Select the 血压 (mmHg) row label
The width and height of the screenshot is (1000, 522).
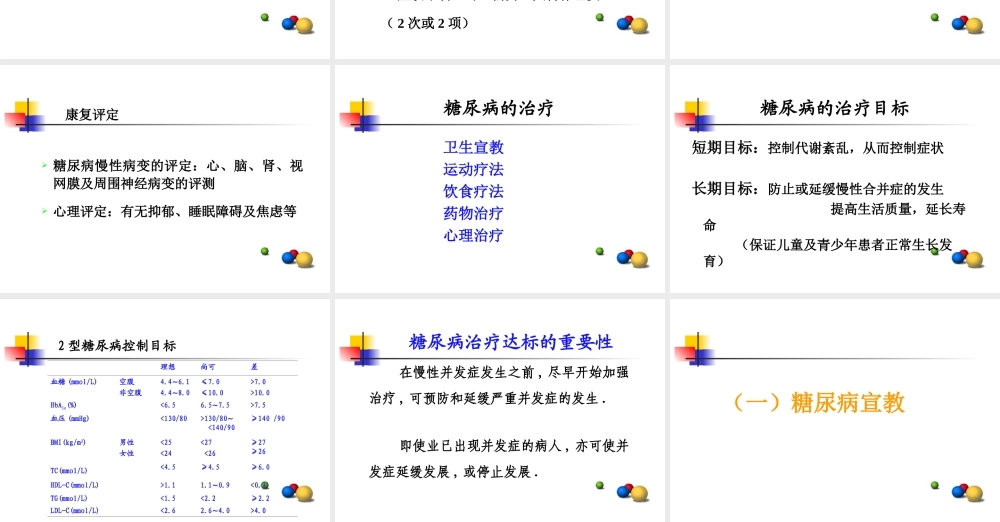(x=70, y=419)
